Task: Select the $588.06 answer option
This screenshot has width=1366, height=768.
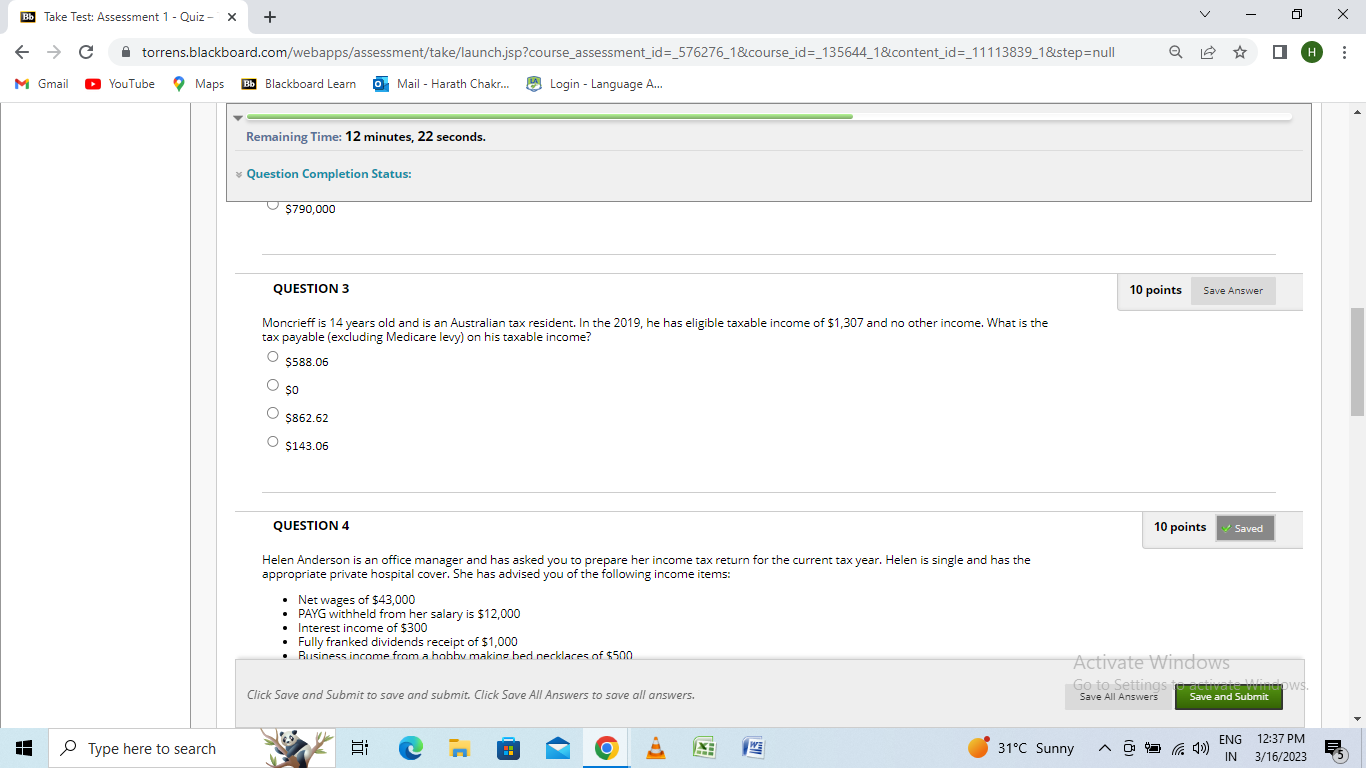Action: (273, 357)
